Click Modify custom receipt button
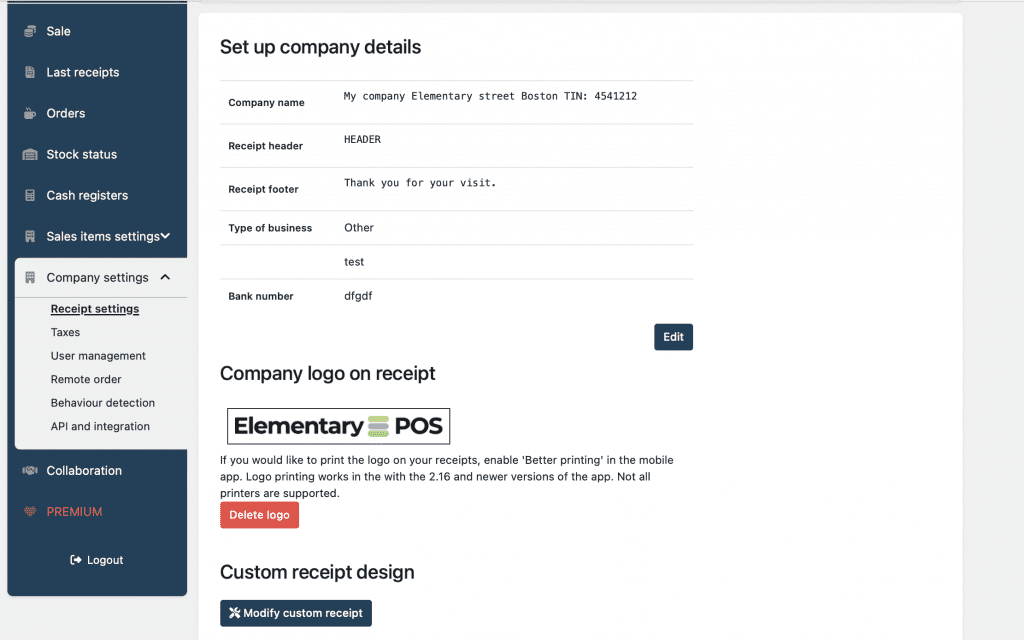 (296, 613)
